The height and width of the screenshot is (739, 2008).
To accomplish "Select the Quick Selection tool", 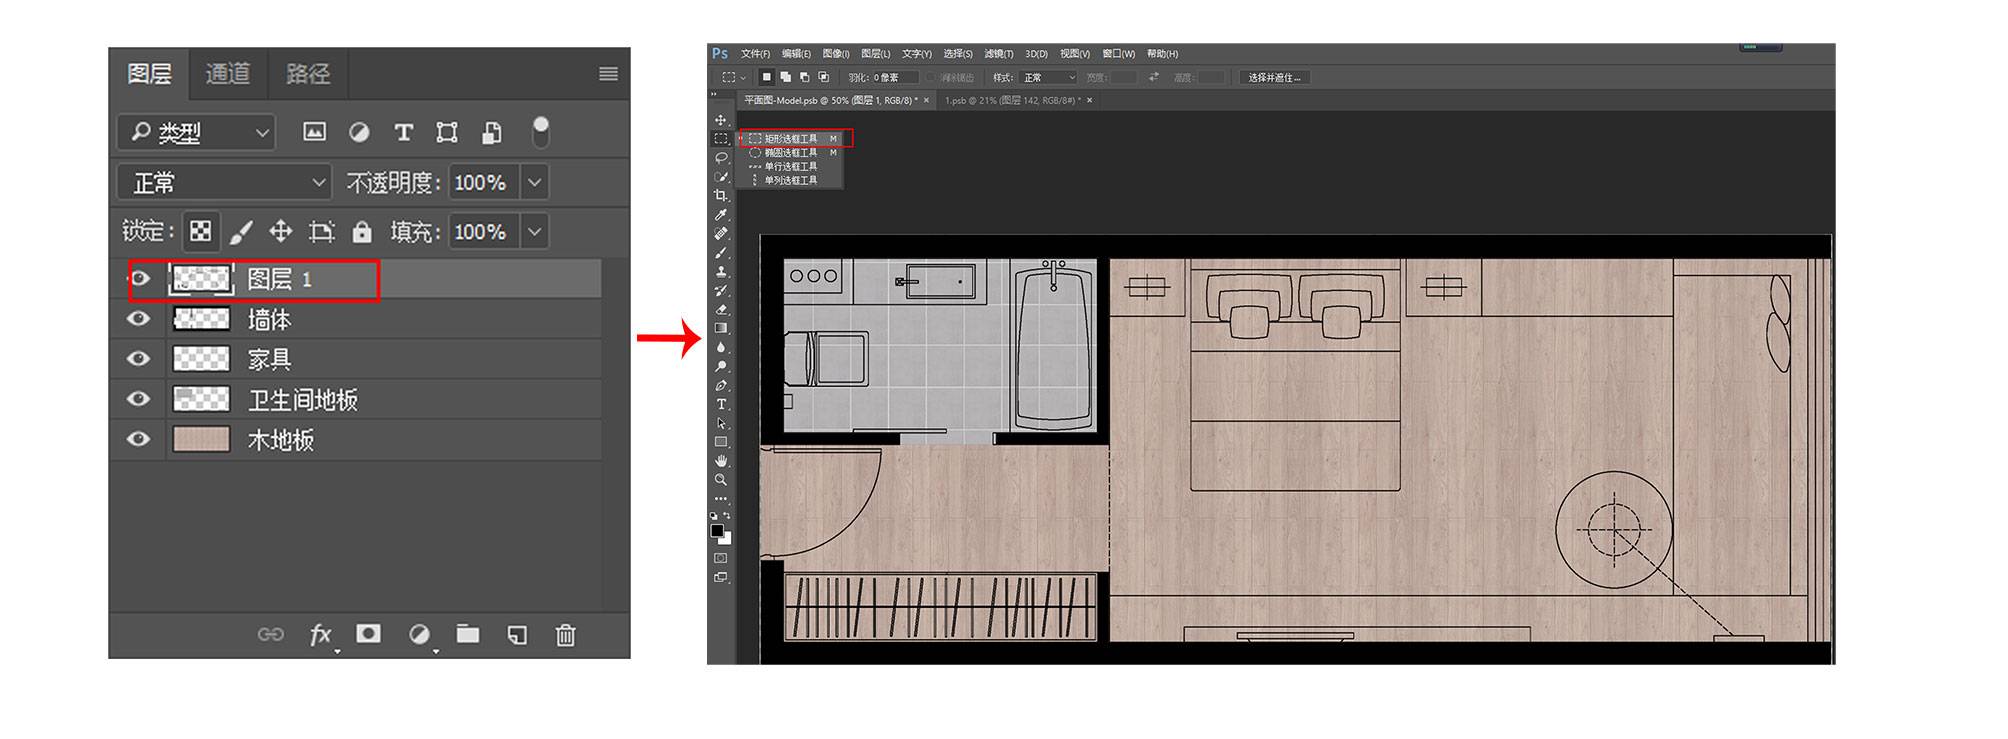I will tap(720, 177).
